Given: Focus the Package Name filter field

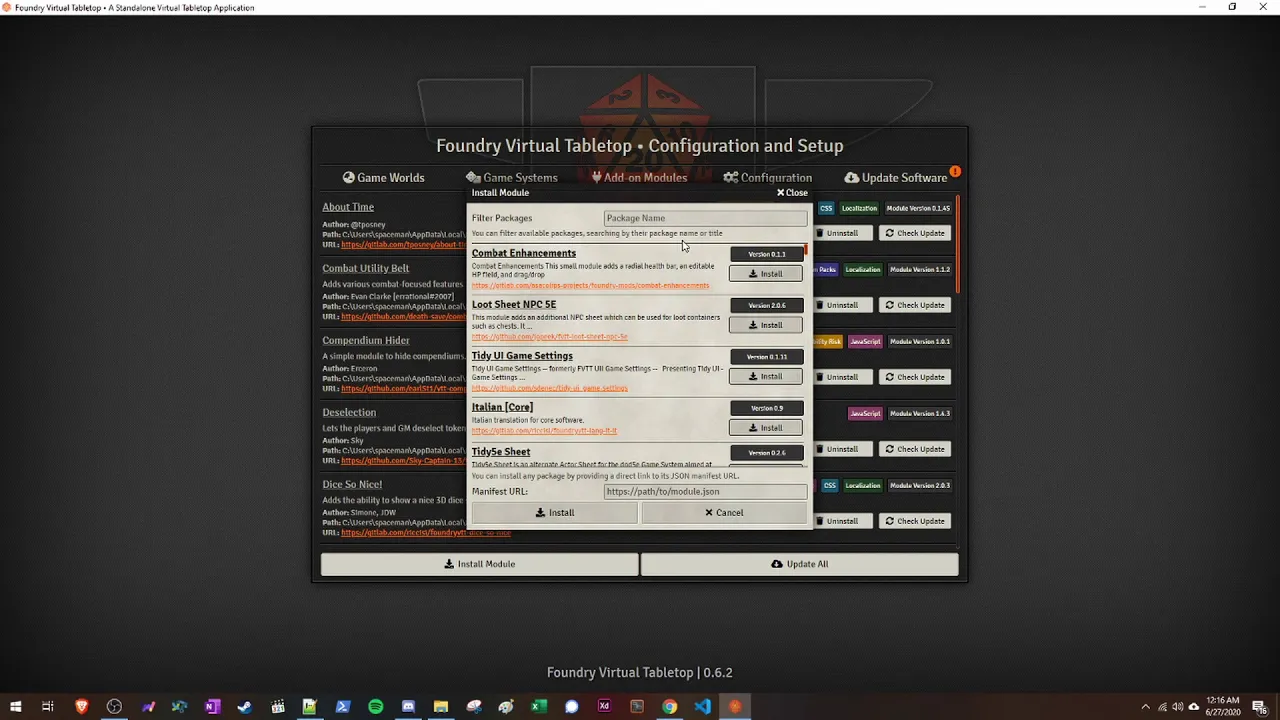Looking at the screenshot, I should pyautogui.click(x=705, y=218).
